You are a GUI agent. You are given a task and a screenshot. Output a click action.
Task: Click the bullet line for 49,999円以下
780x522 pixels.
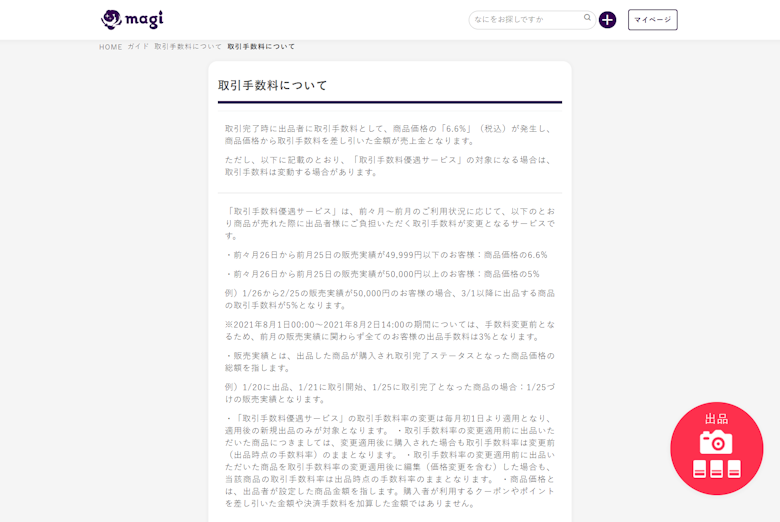tap(386, 255)
